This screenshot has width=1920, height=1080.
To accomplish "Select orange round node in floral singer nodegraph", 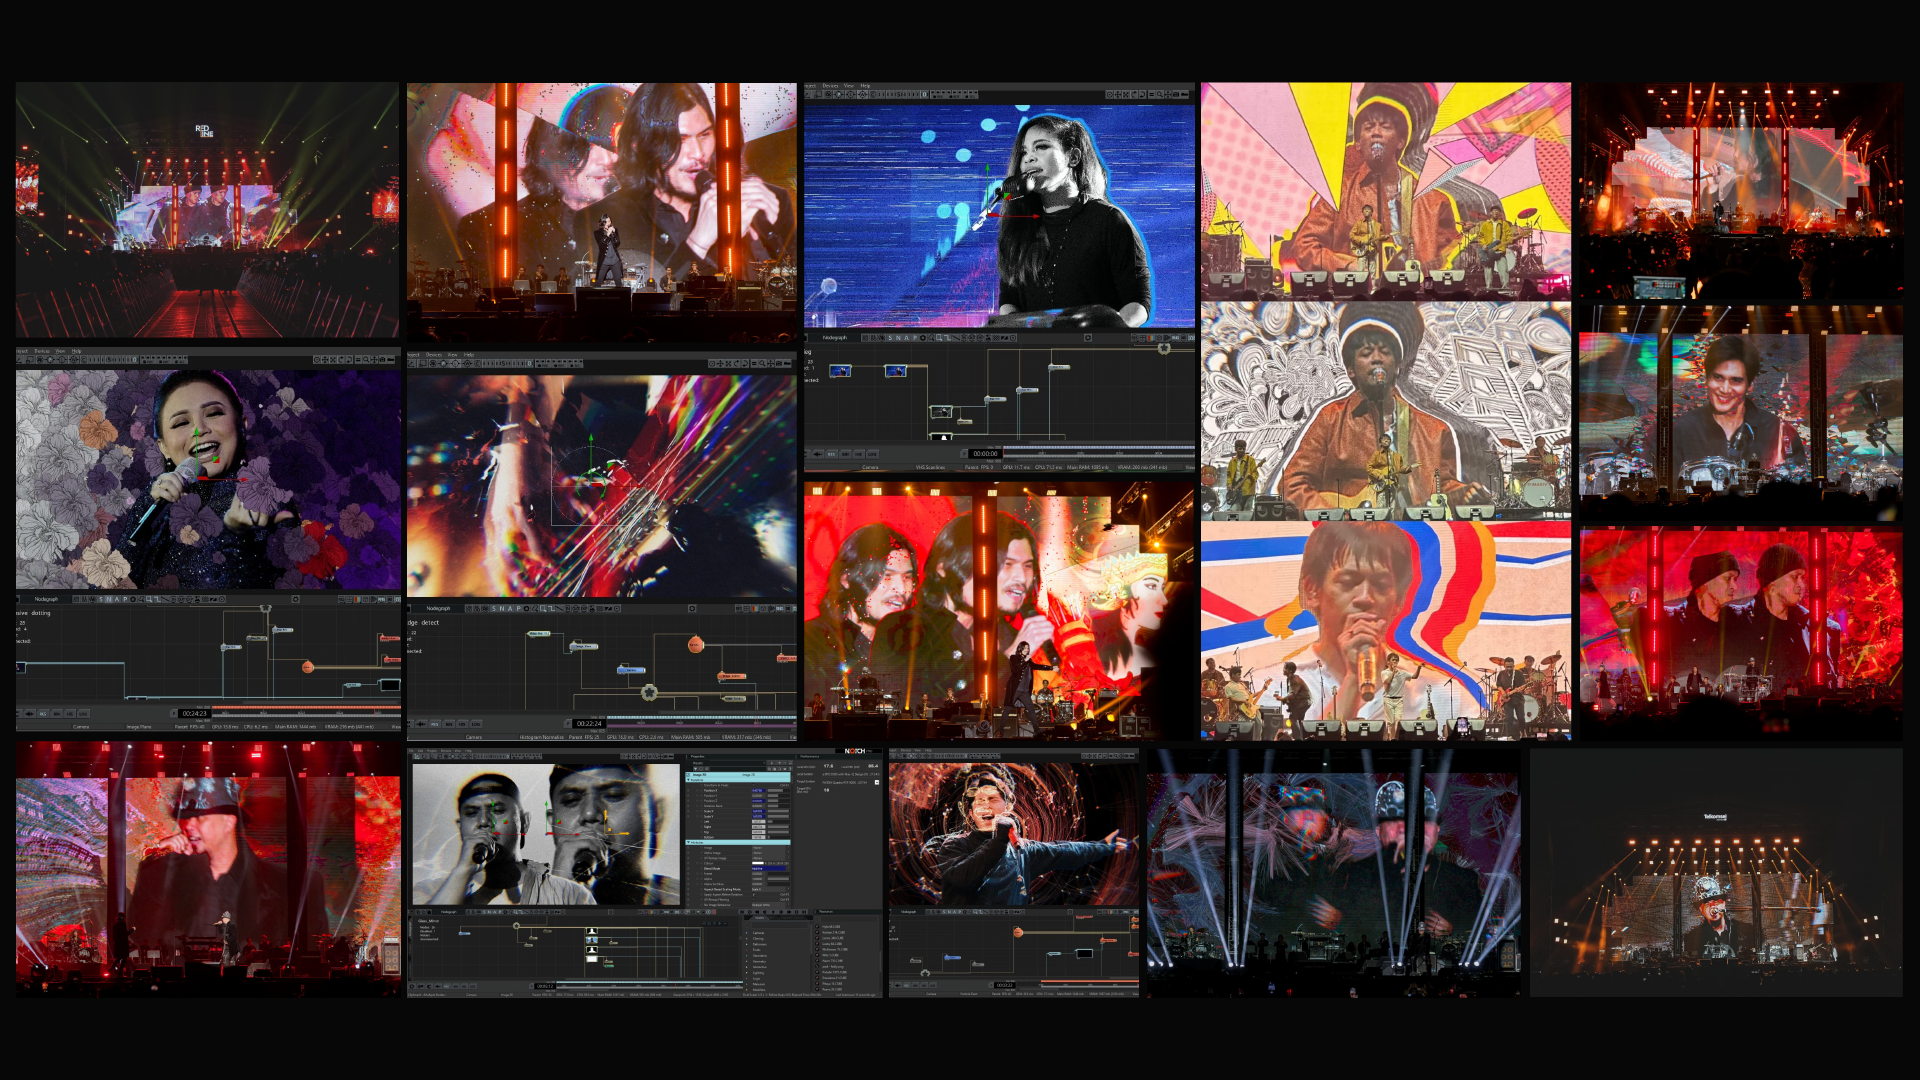I will coord(308,666).
